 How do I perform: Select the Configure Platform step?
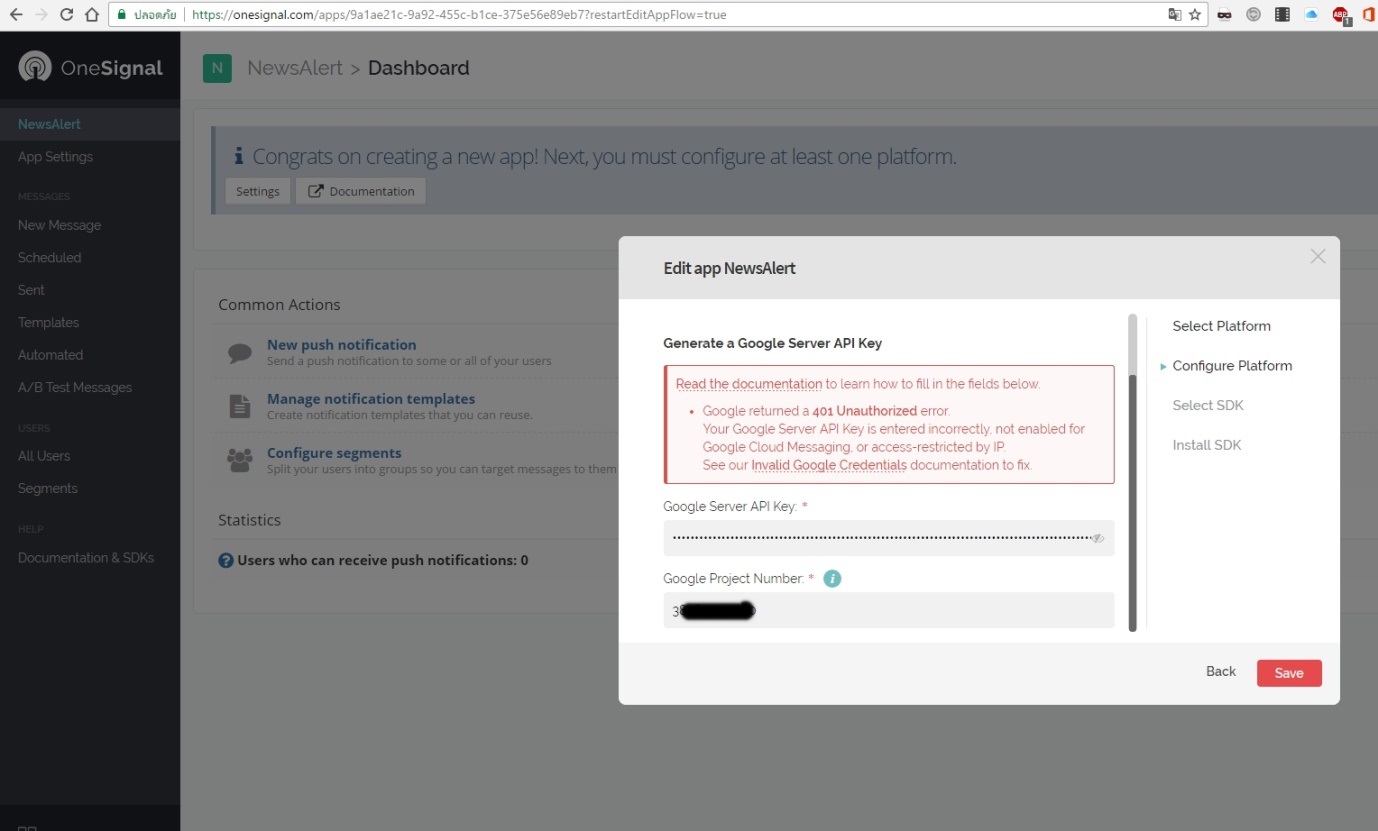pyautogui.click(x=1232, y=366)
